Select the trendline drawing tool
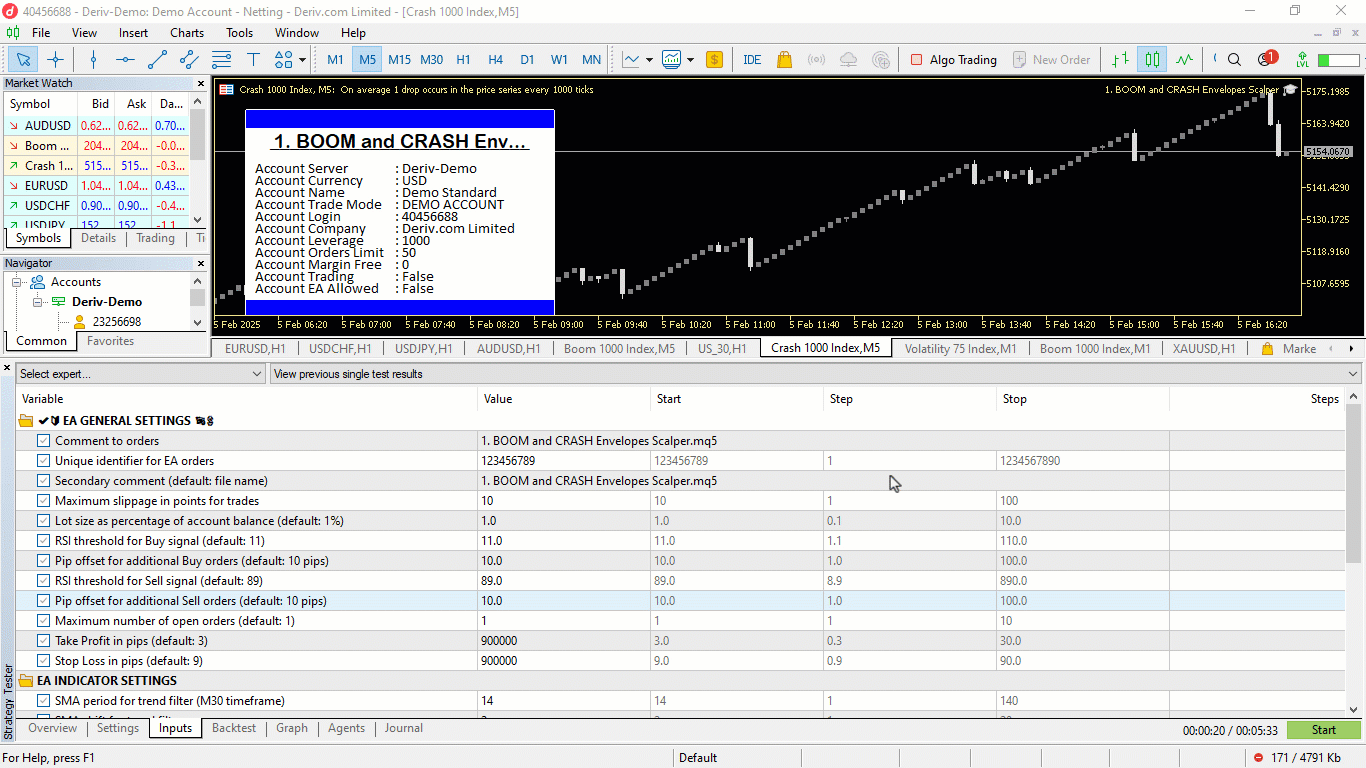Screen dimensions: 1366x768 click(157, 59)
